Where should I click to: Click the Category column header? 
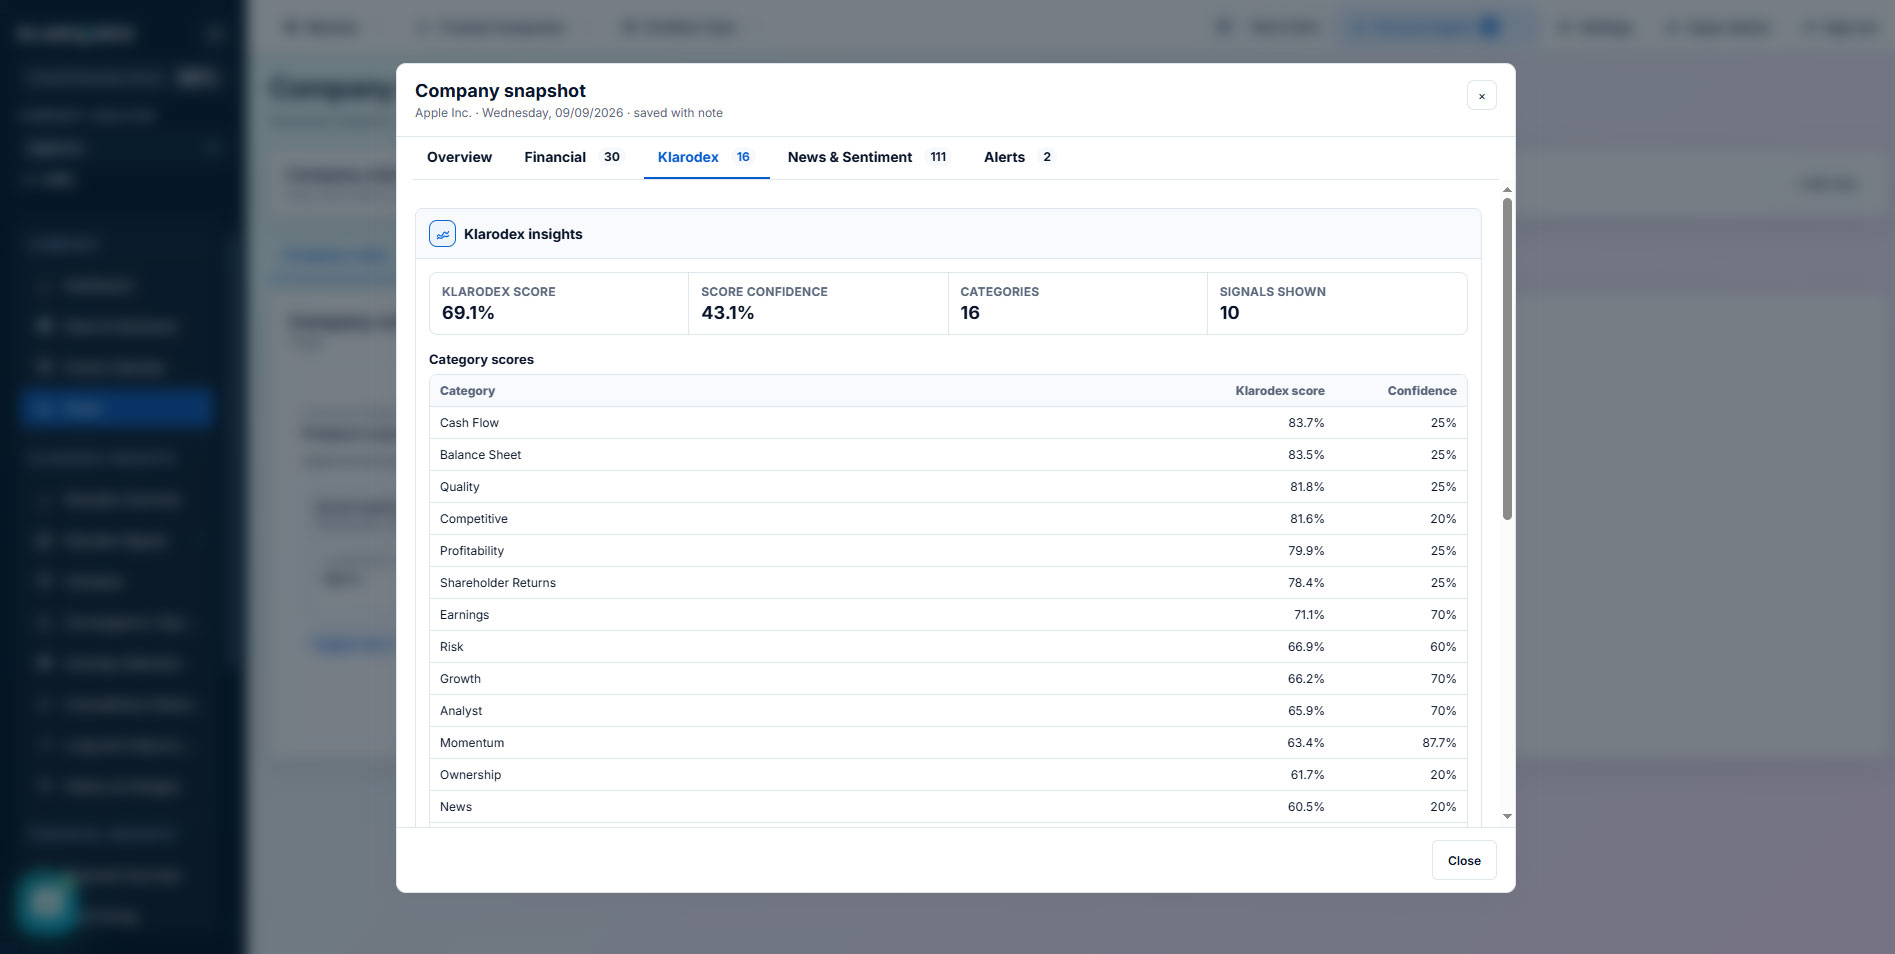coord(467,391)
